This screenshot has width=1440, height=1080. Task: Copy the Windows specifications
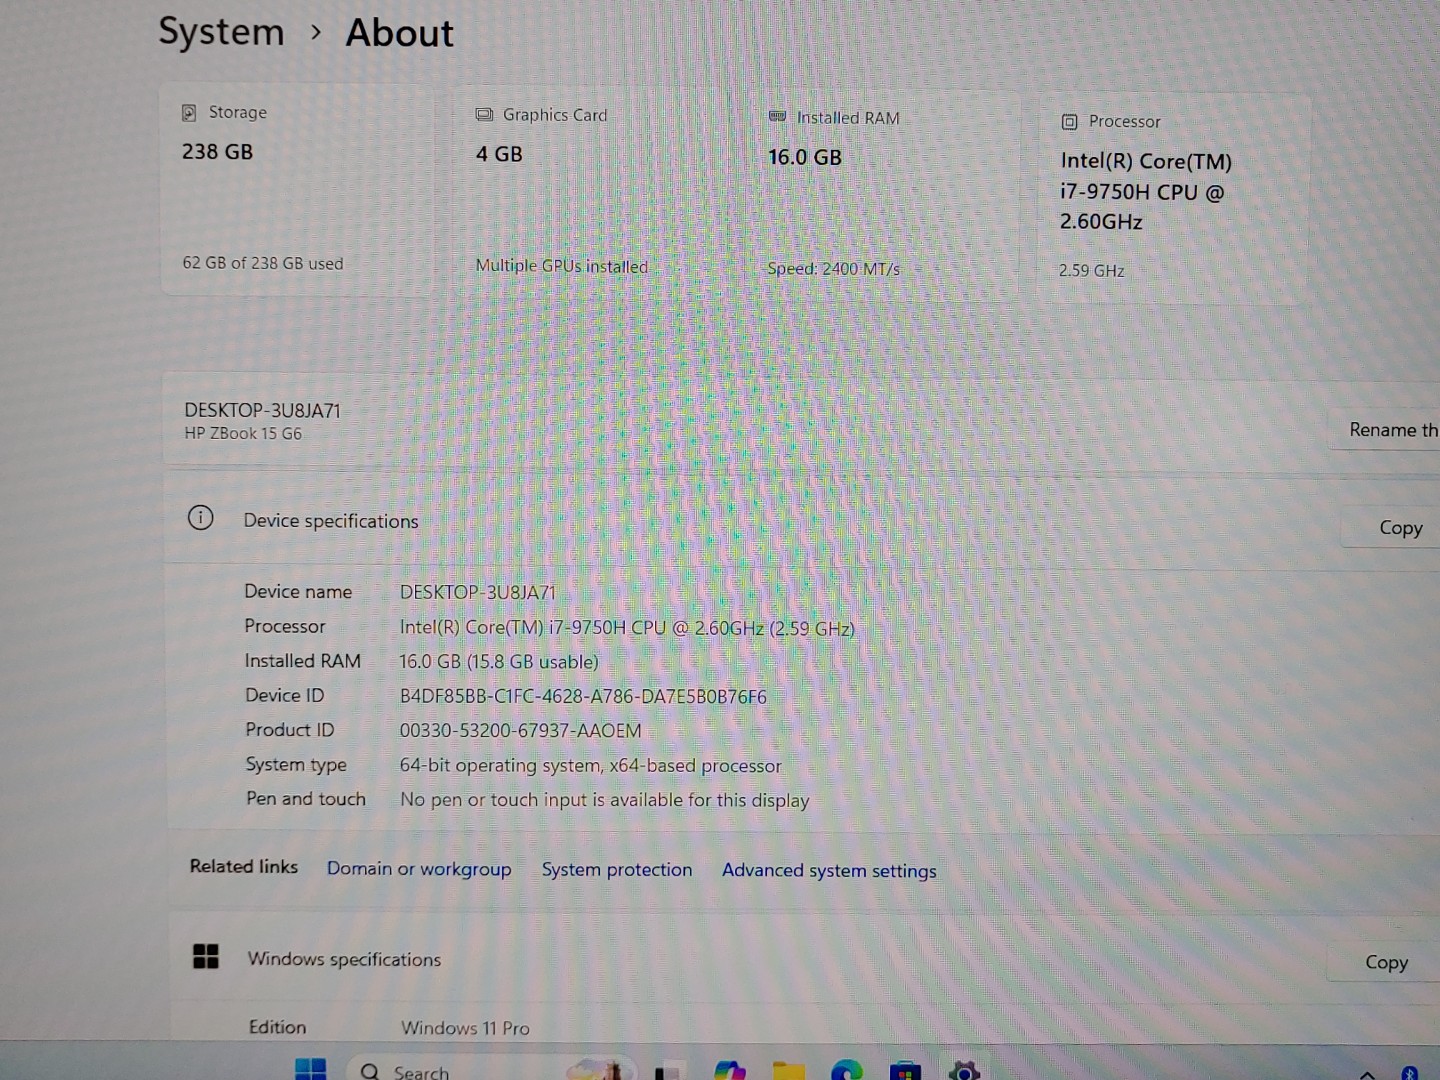1386,962
